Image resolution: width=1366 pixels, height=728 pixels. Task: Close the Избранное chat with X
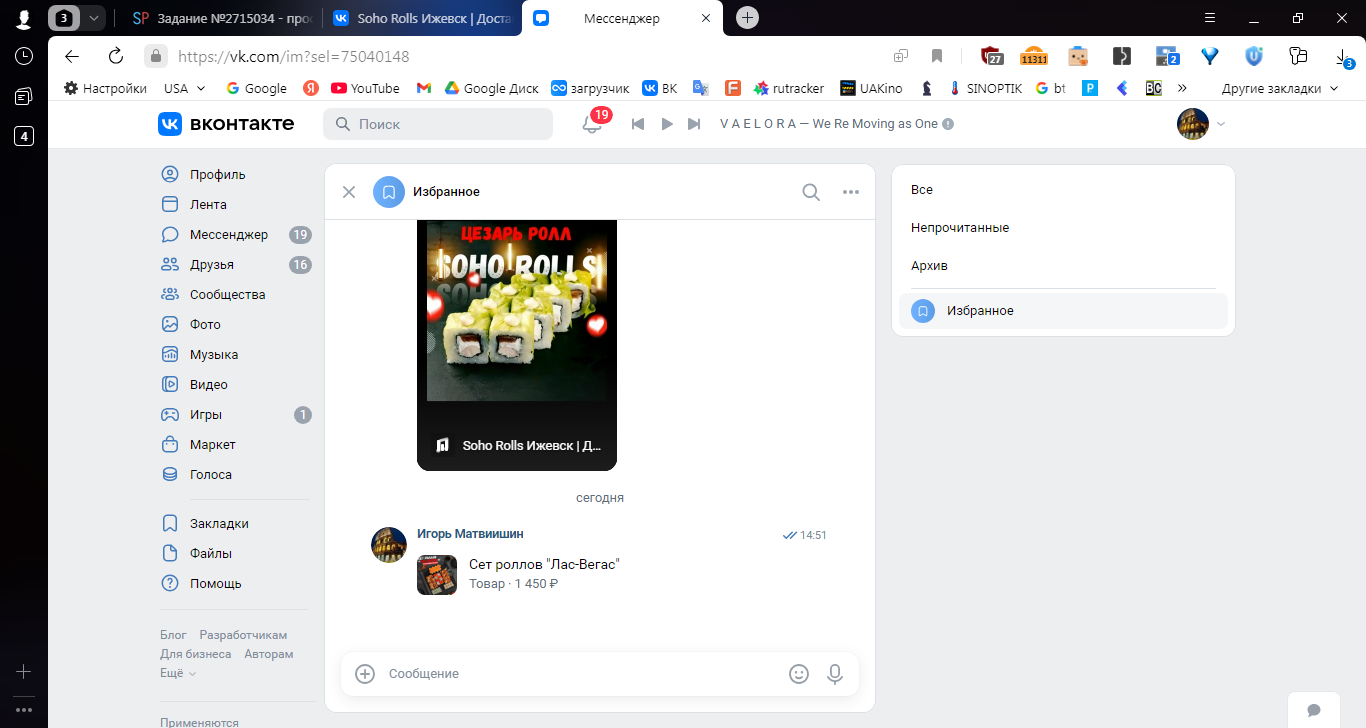point(349,192)
